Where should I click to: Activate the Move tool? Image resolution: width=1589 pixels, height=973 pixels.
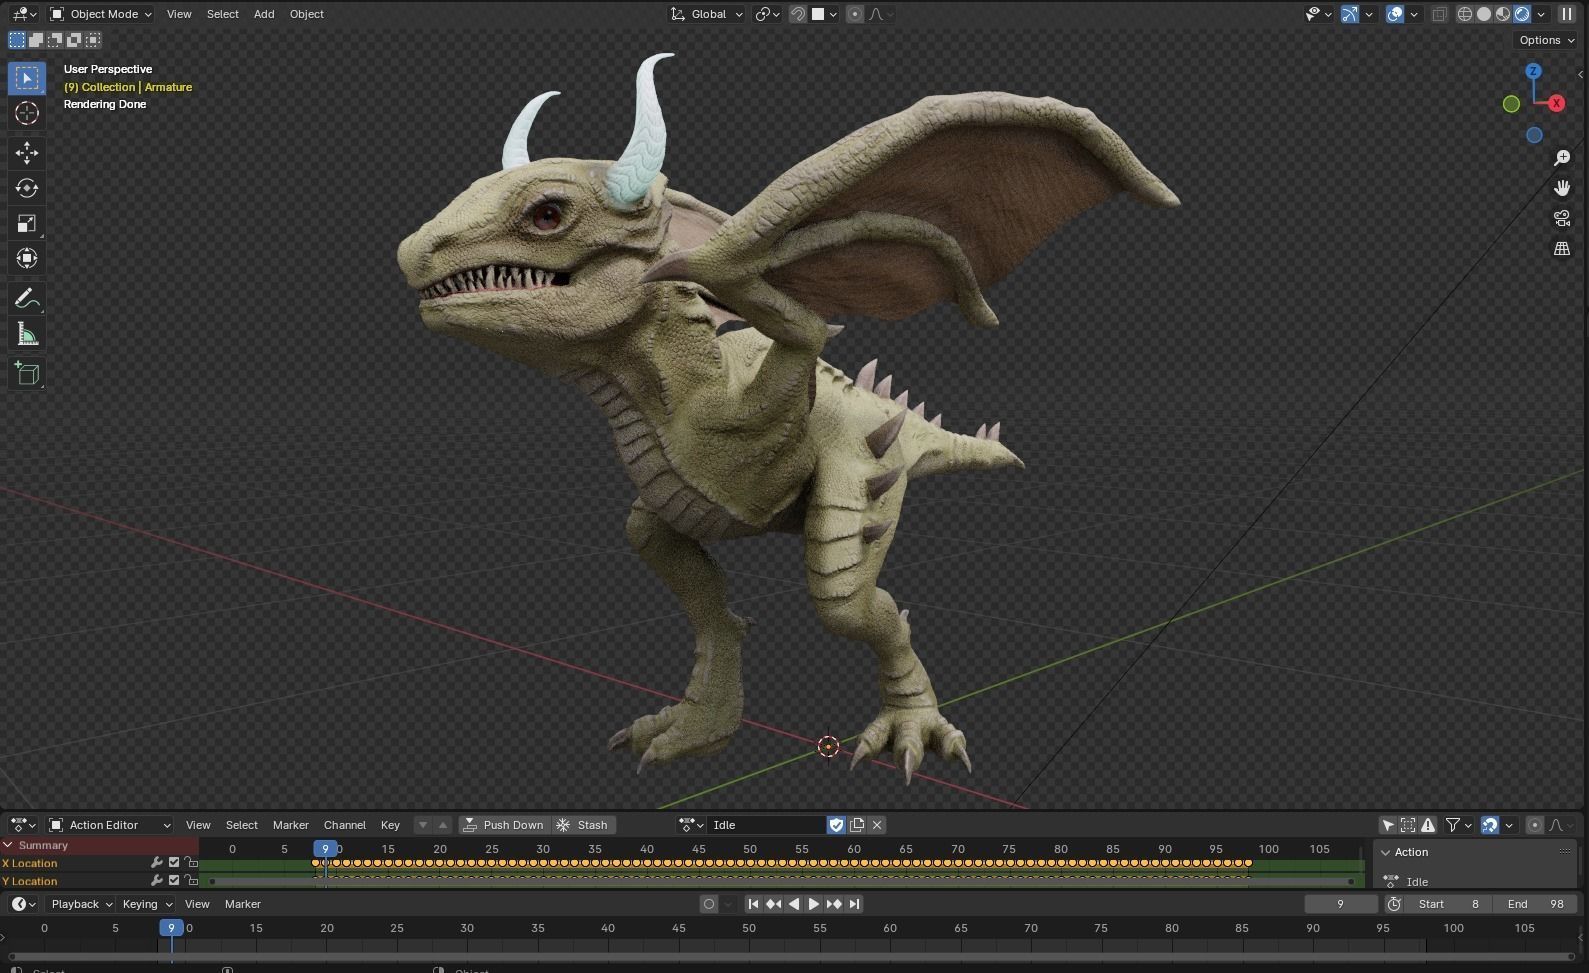pyautogui.click(x=27, y=153)
